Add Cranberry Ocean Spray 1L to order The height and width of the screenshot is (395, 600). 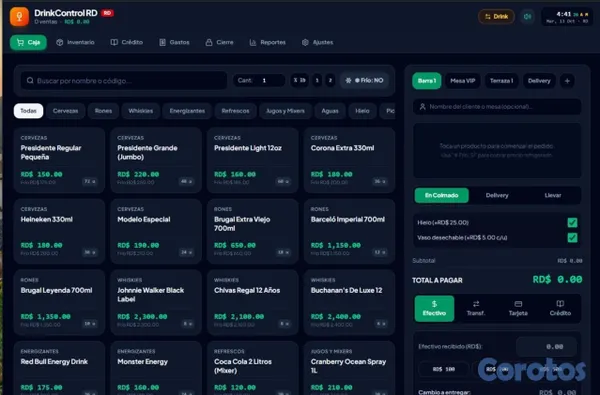point(349,368)
